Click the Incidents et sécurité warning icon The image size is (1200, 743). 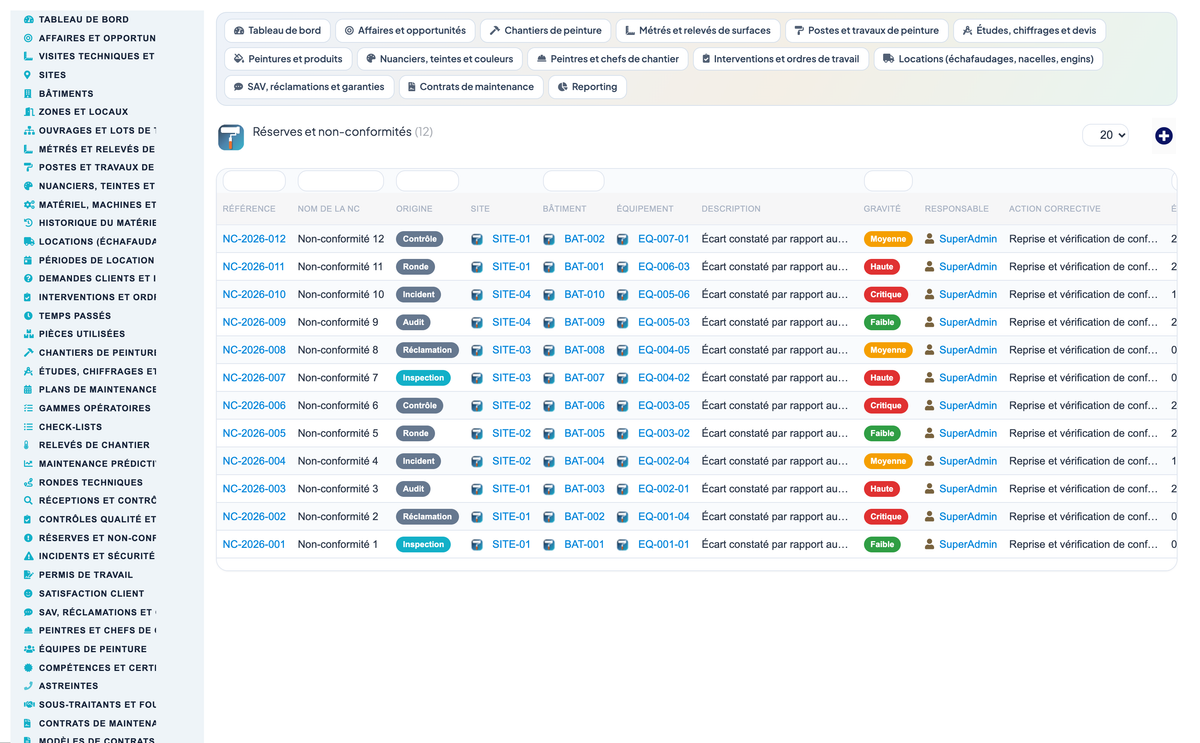pos(28,556)
